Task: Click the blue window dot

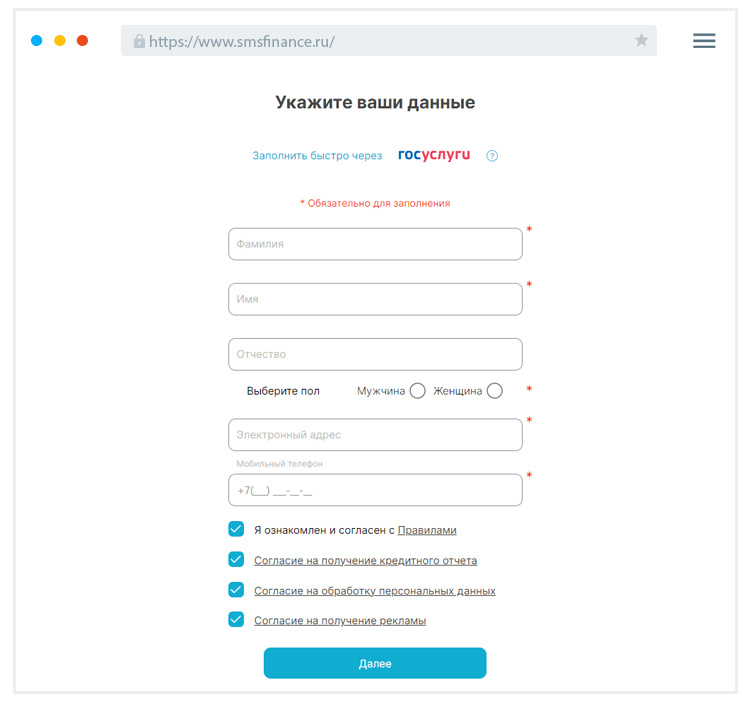Action: click(37, 41)
